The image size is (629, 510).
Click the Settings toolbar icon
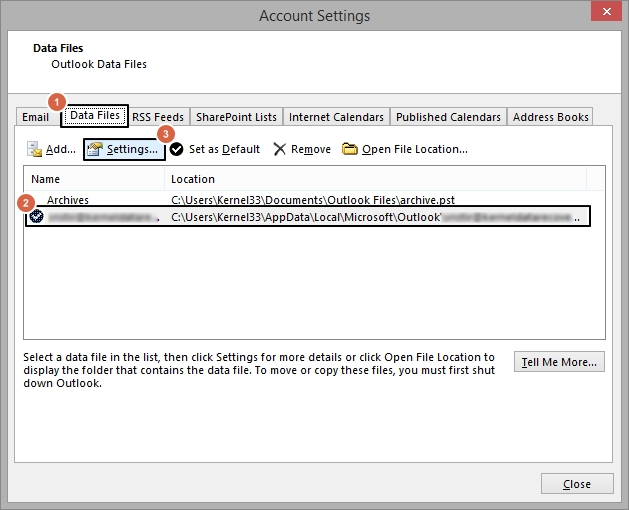click(95, 149)
